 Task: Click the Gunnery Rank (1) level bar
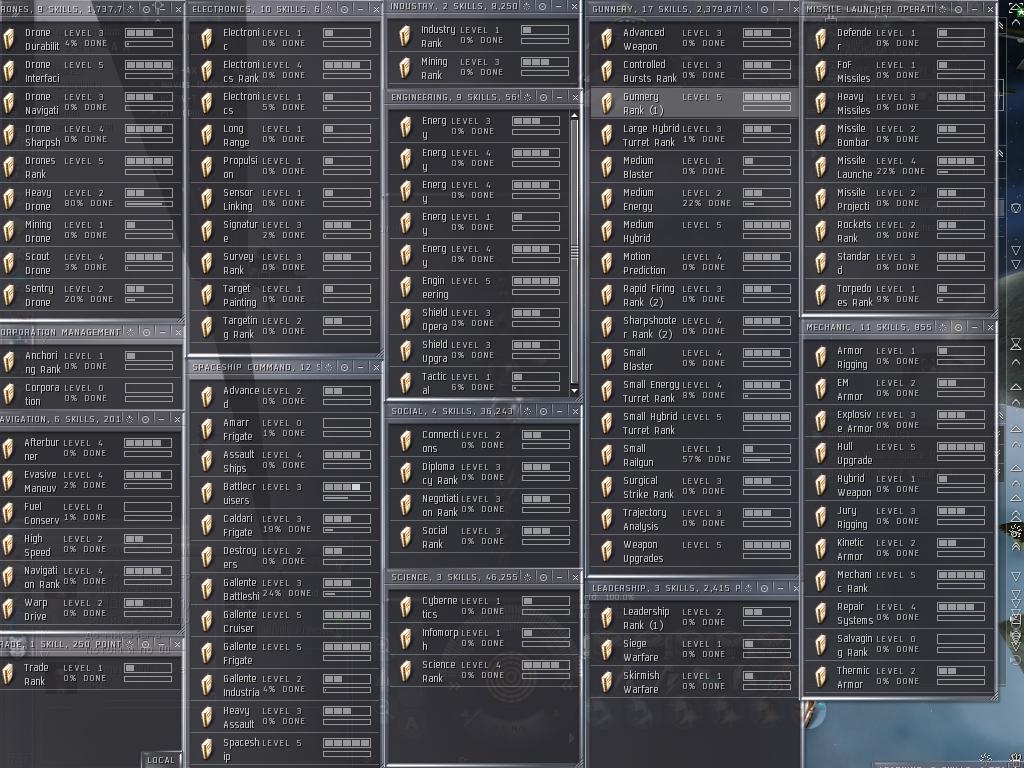767,97
